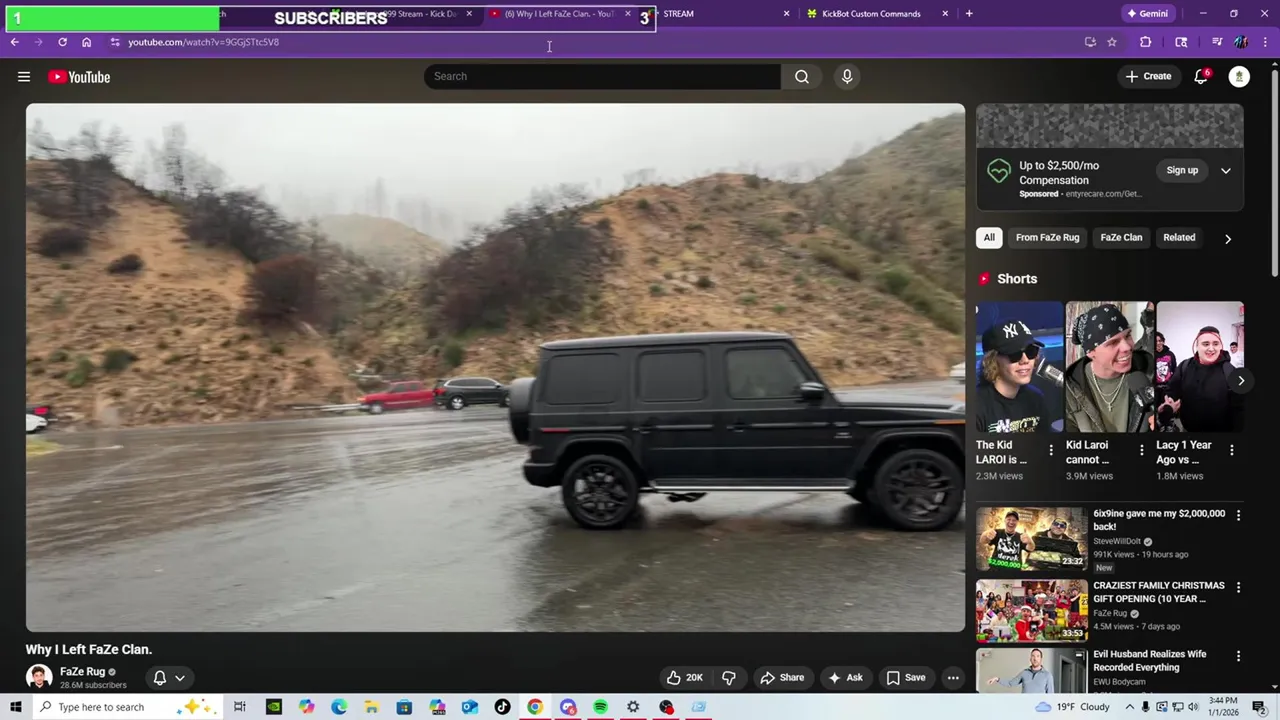This screenshot has width=1280, height=720.
Task: Open the FaZe Rug channel name link
Action: [82, 672]
